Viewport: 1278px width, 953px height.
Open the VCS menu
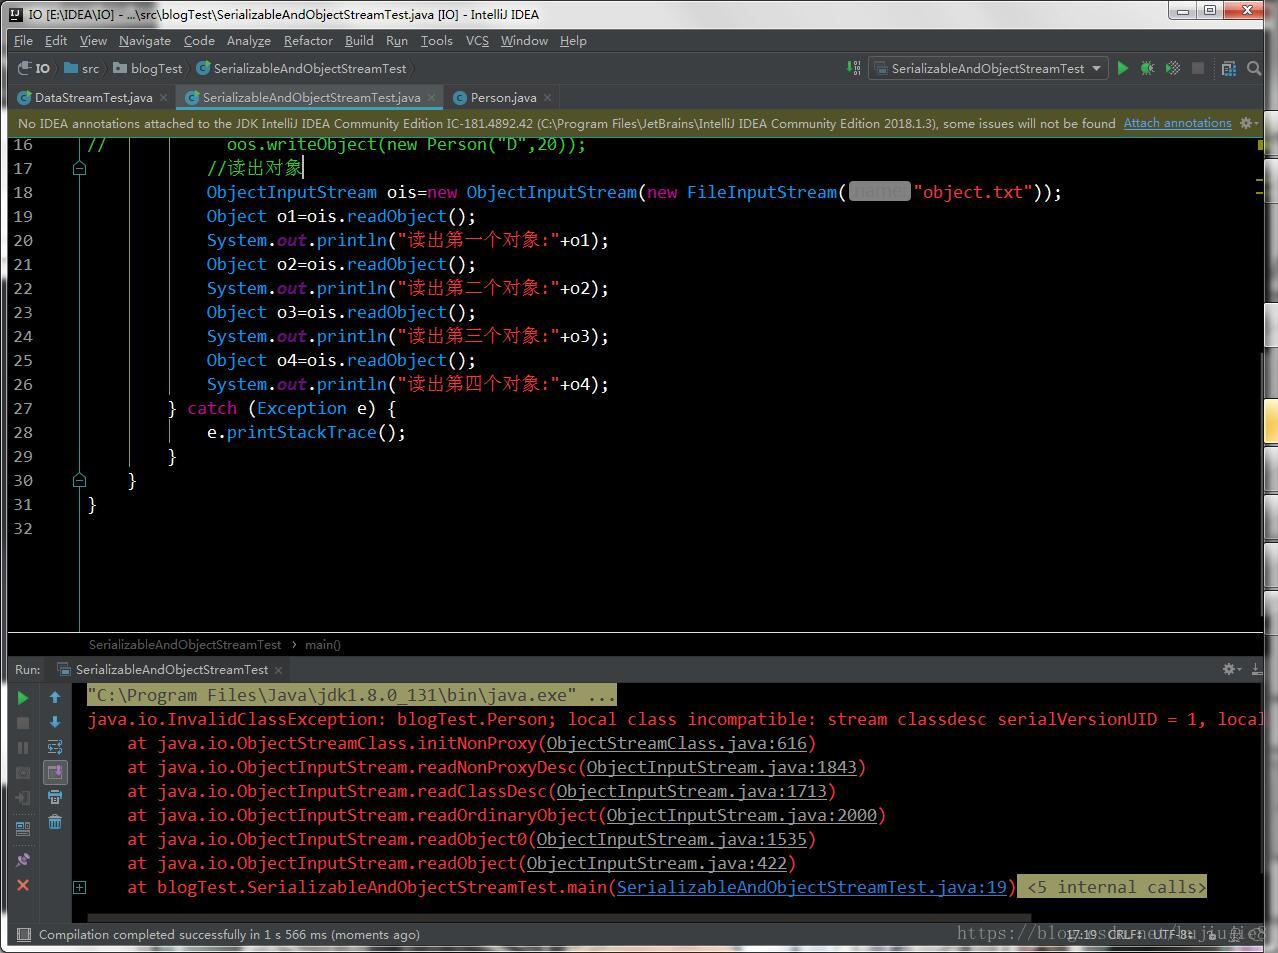point(478,40)
